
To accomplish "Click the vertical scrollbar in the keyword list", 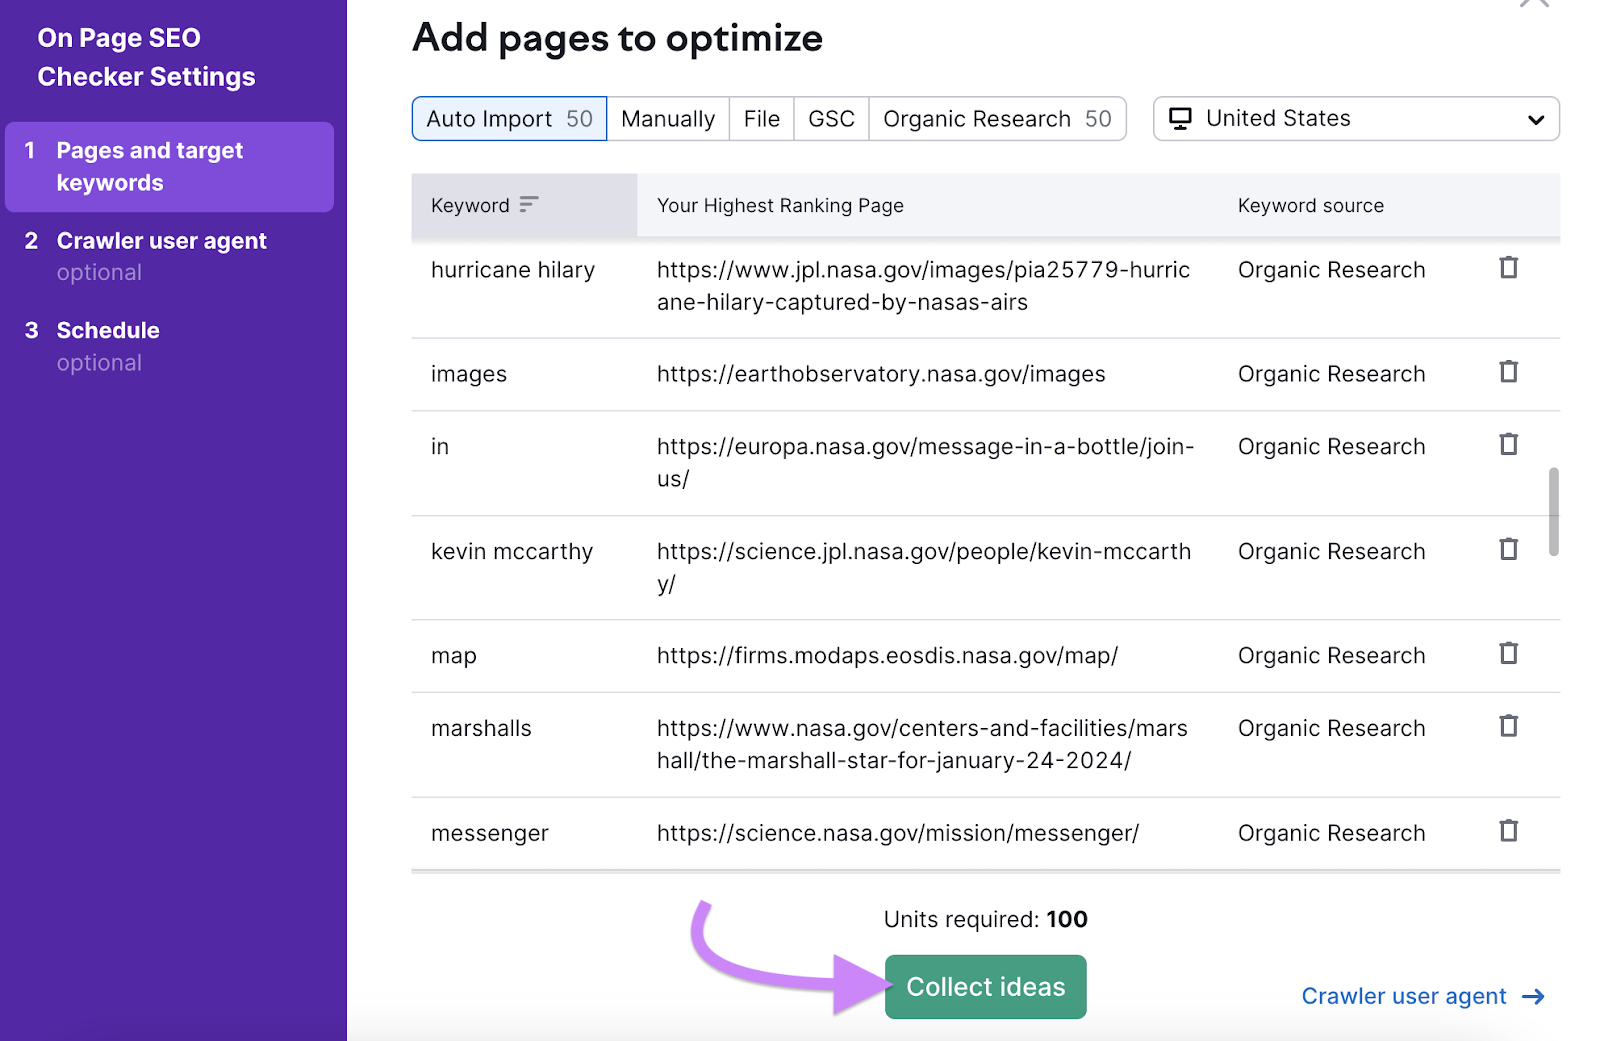I will click(x=1552, y=510).
